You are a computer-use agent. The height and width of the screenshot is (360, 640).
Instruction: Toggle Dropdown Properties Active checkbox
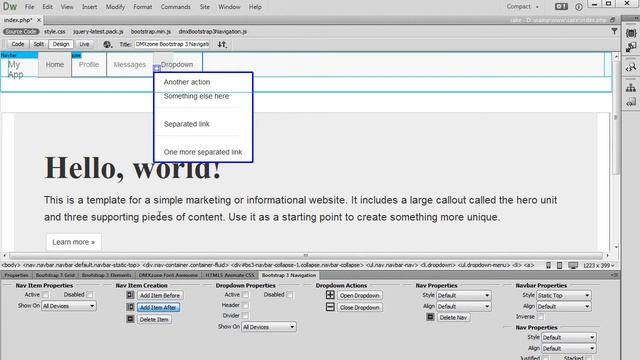click(245, 295)
